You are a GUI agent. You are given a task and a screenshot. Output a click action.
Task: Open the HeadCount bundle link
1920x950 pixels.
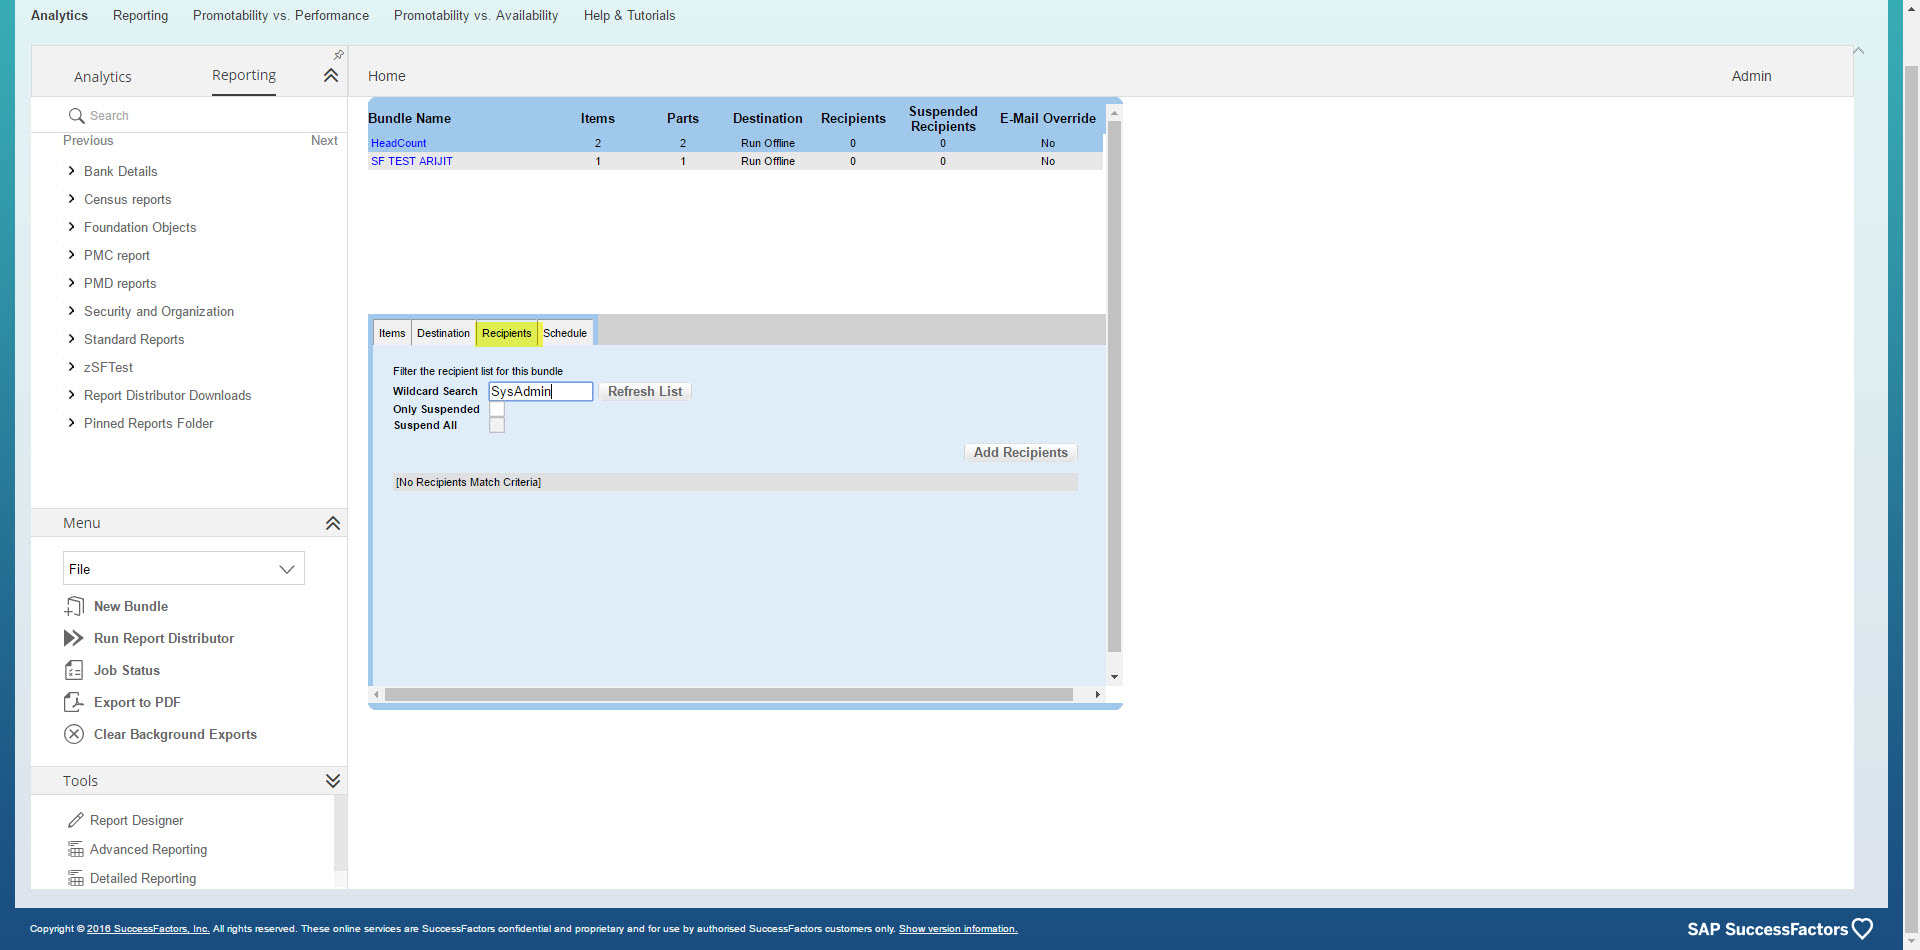[x=399, y=143]
